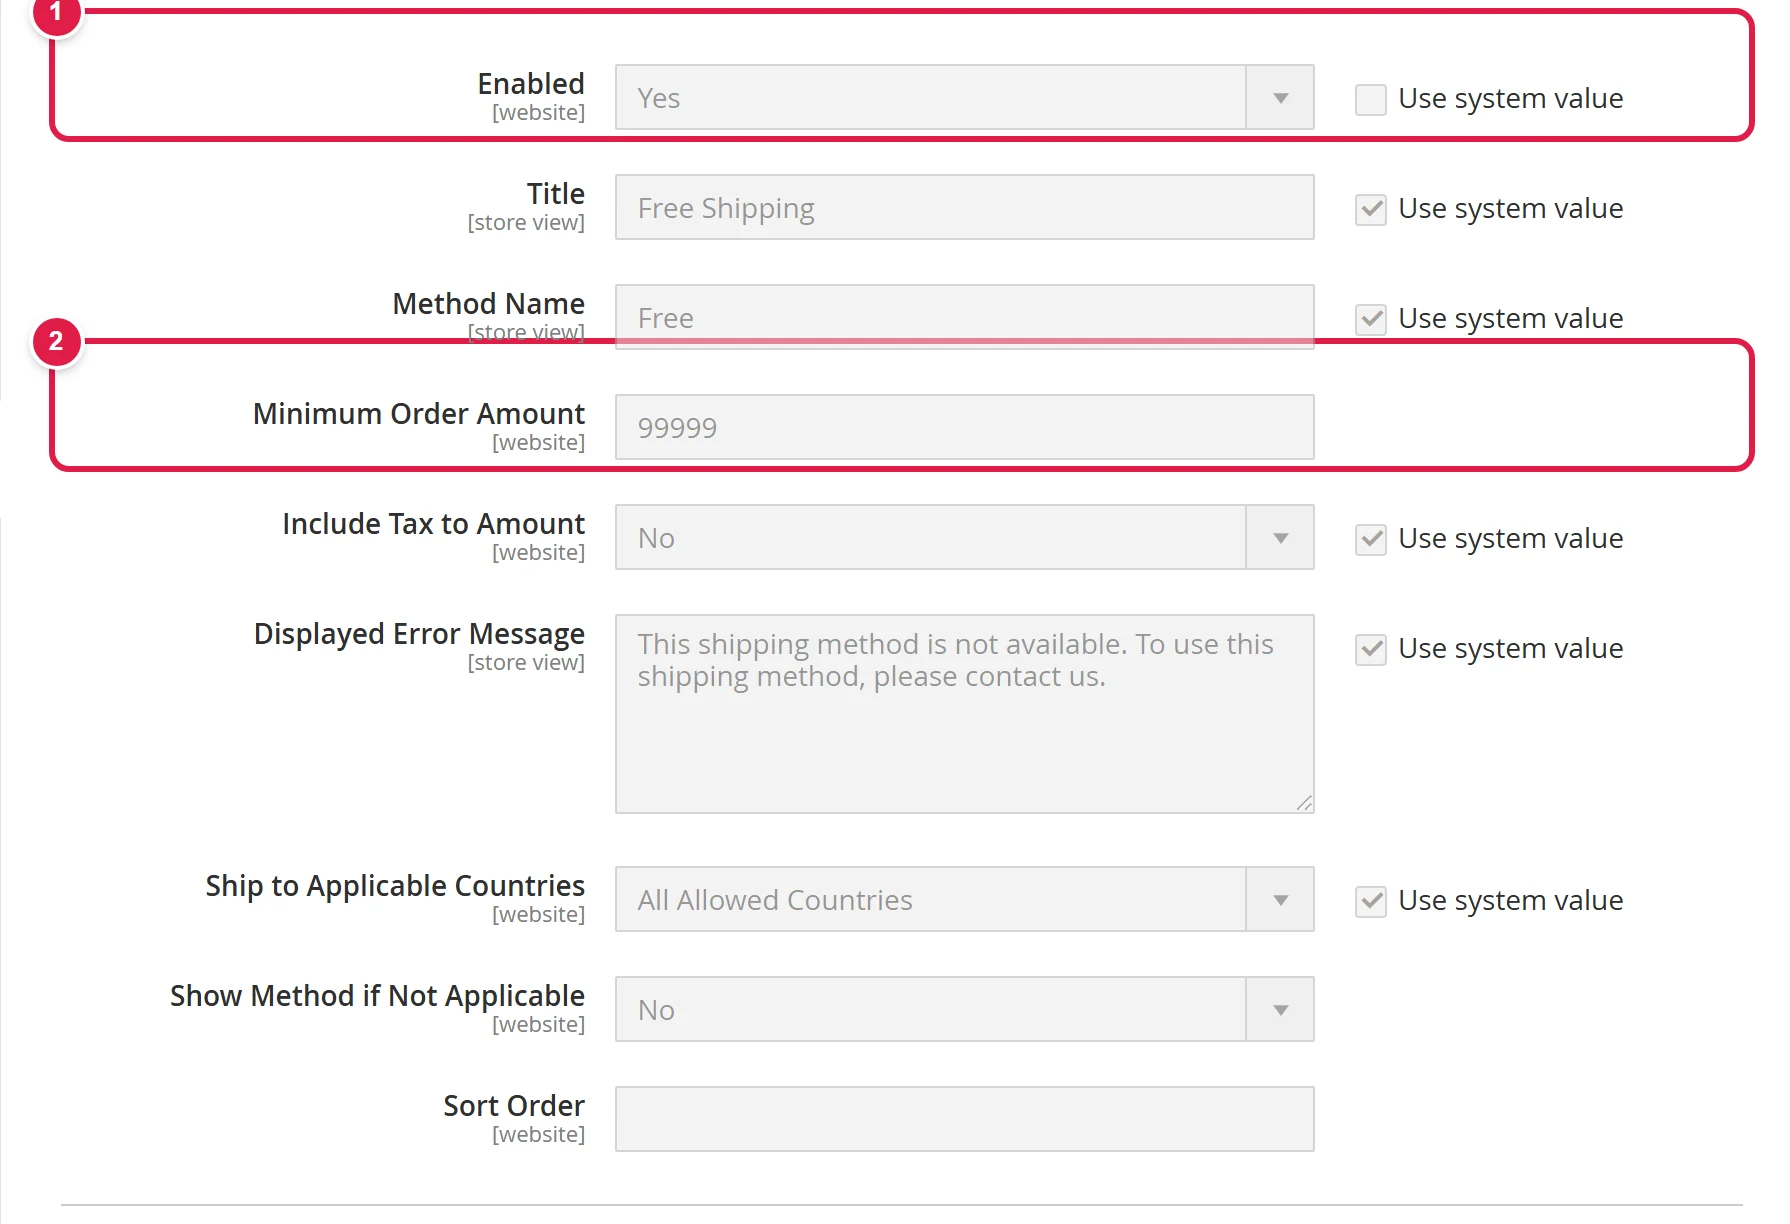Grab the error message textarea resize handle

point(1304,803)
